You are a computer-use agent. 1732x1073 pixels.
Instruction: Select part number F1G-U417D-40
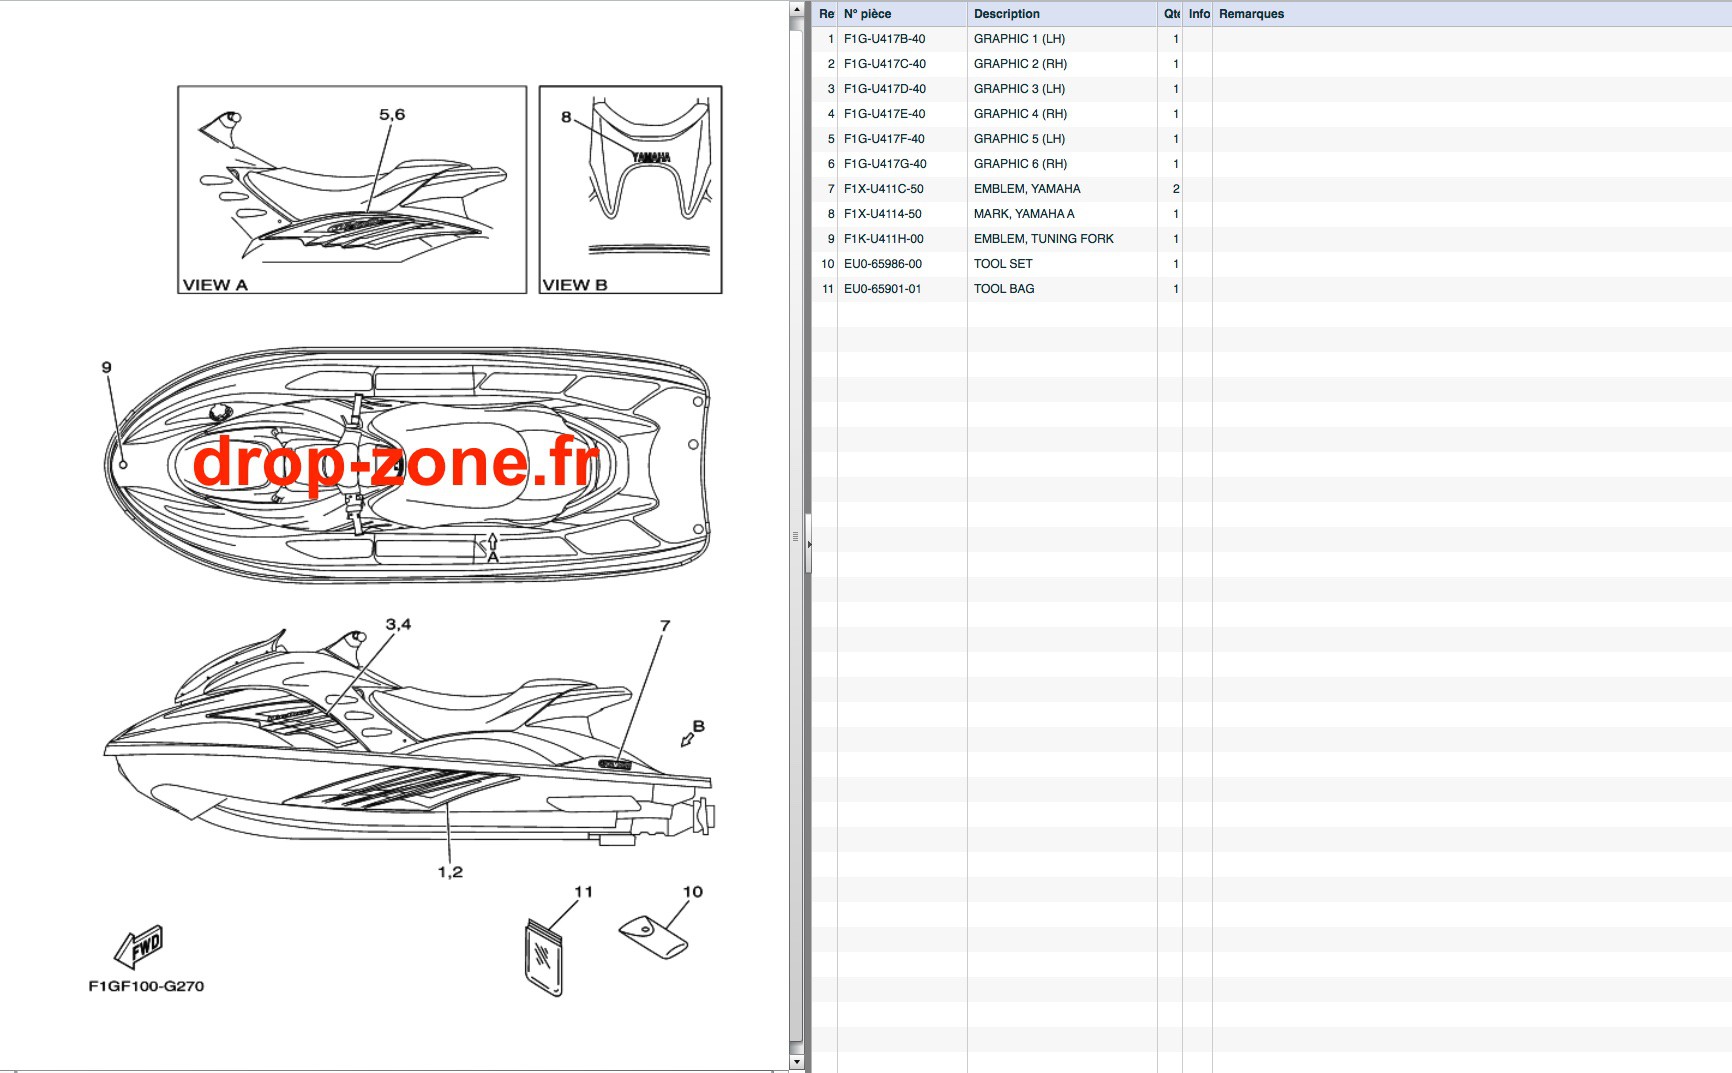884,89
